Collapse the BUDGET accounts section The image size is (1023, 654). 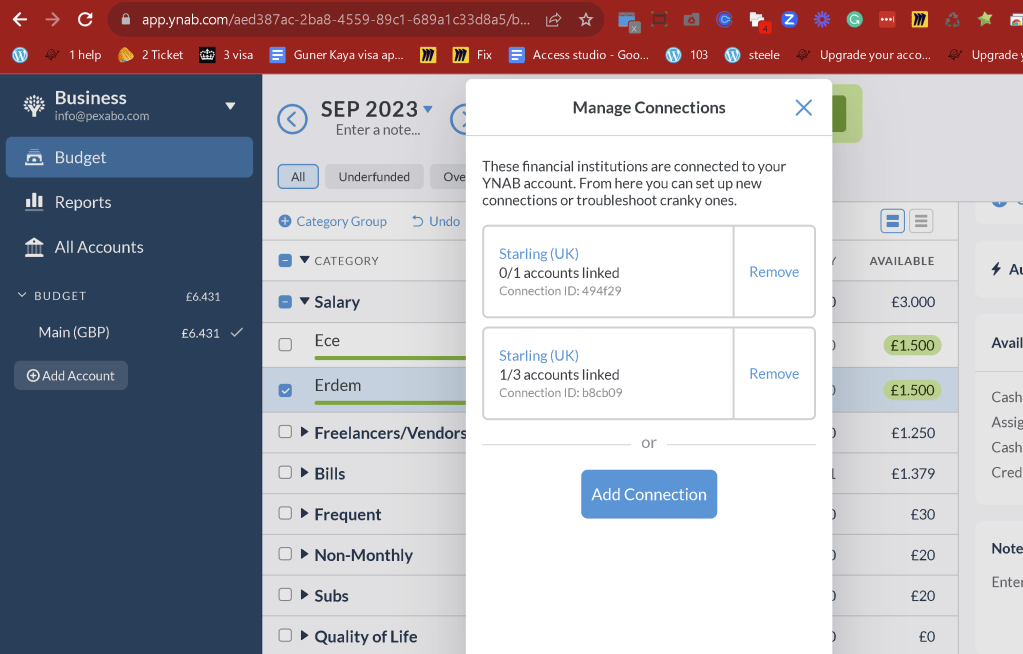tap(22, 295)
